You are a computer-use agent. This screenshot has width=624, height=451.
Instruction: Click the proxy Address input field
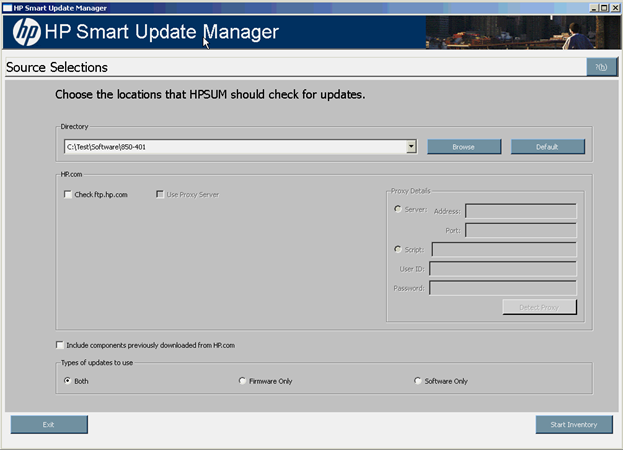(x=520, y=211)
